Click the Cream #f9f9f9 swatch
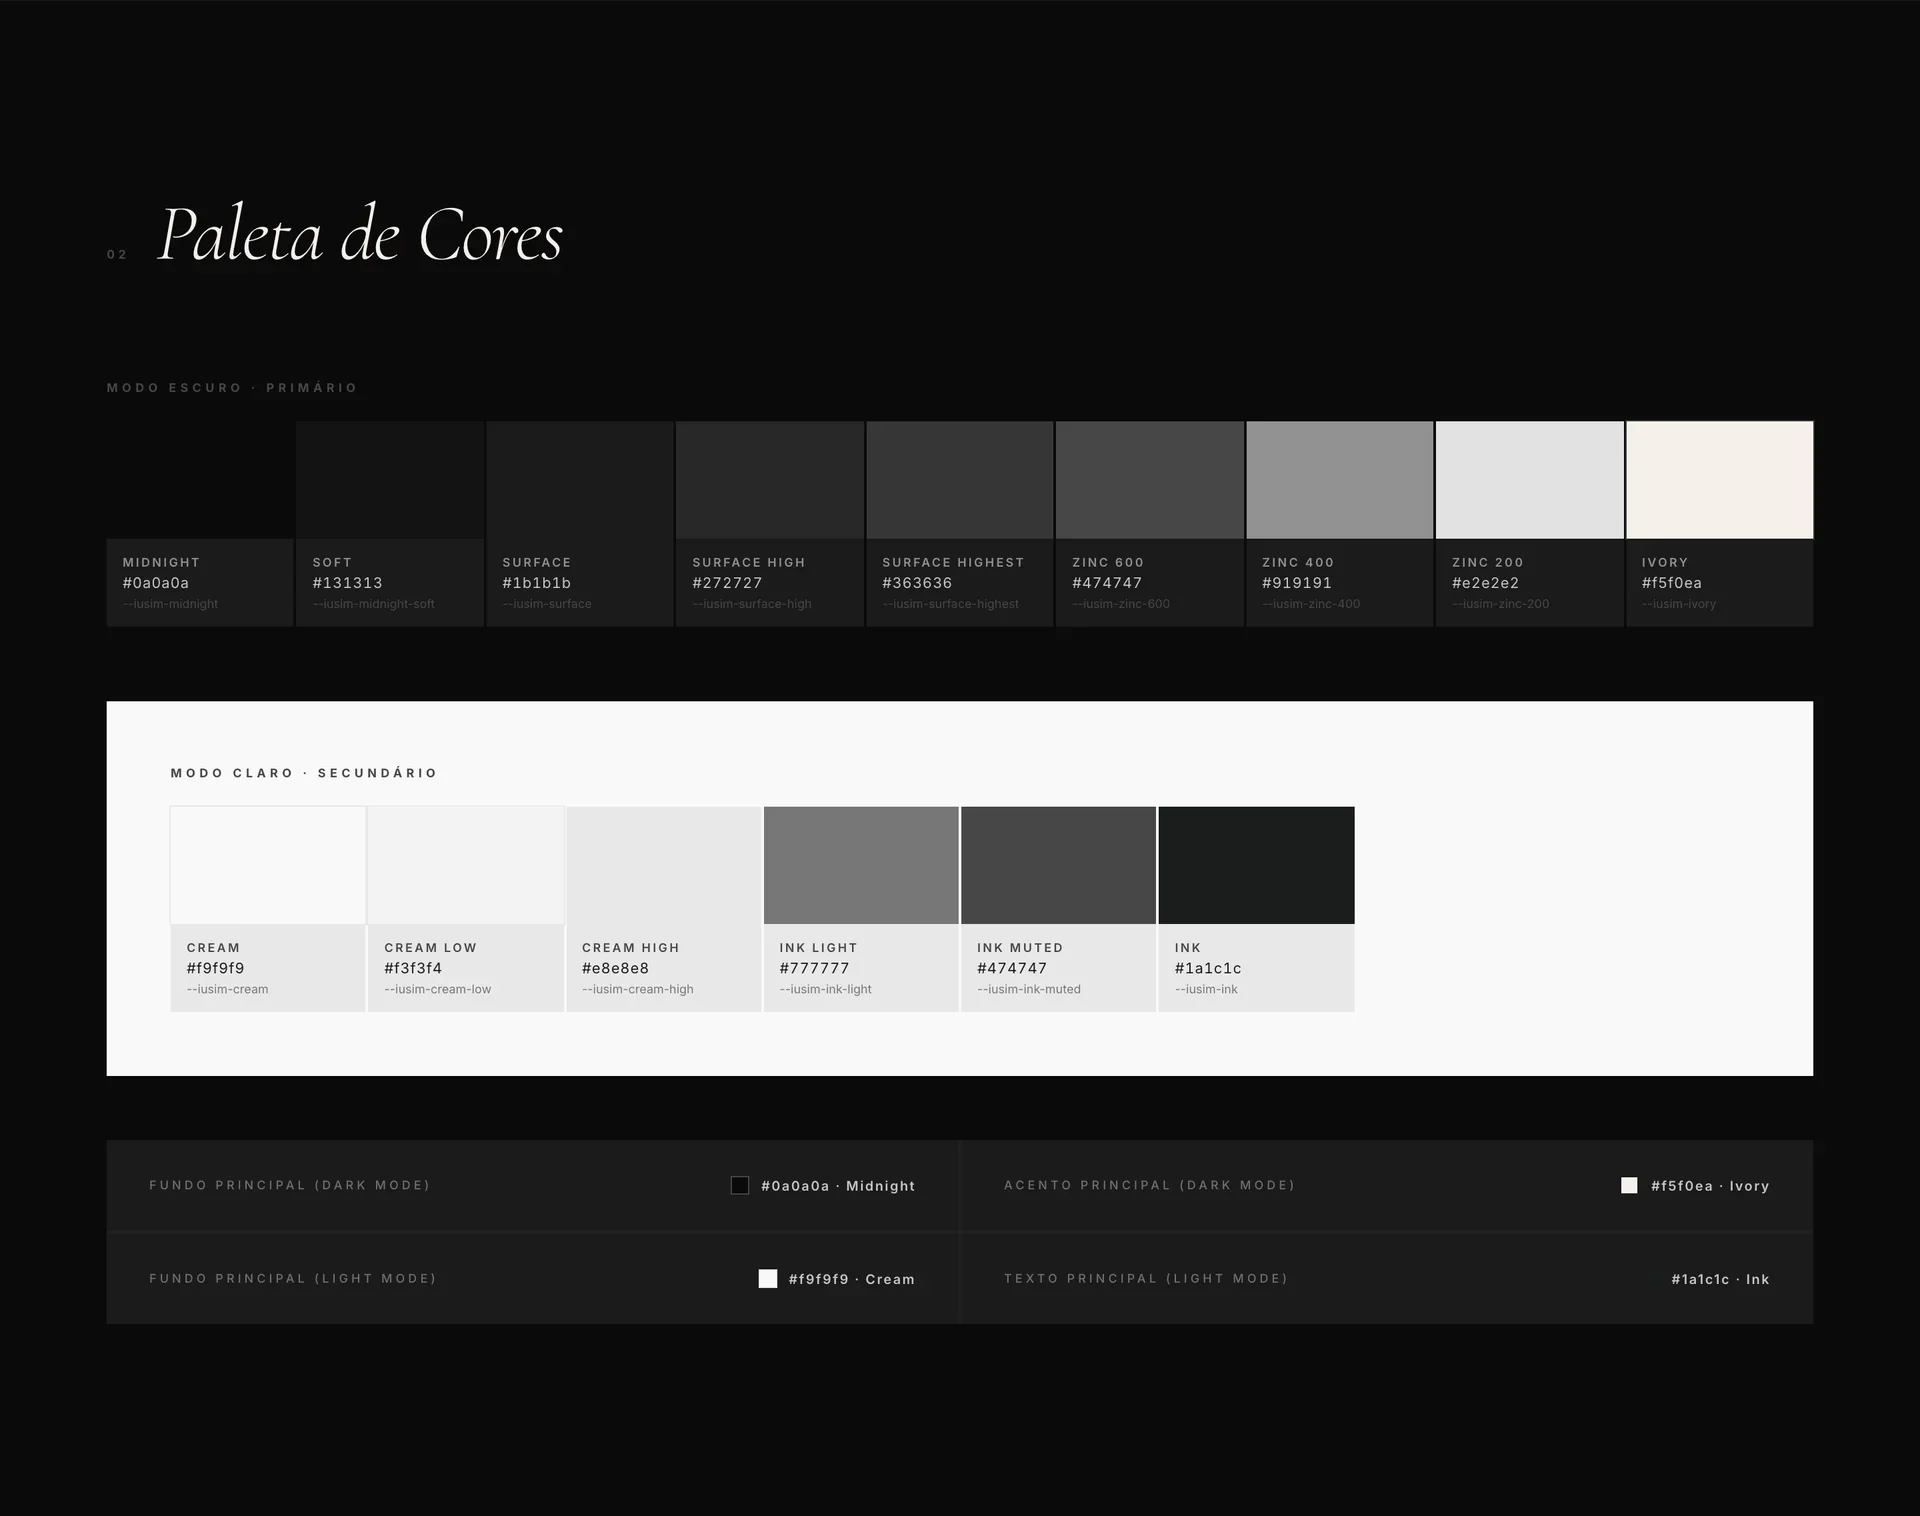 coord(268,865)
